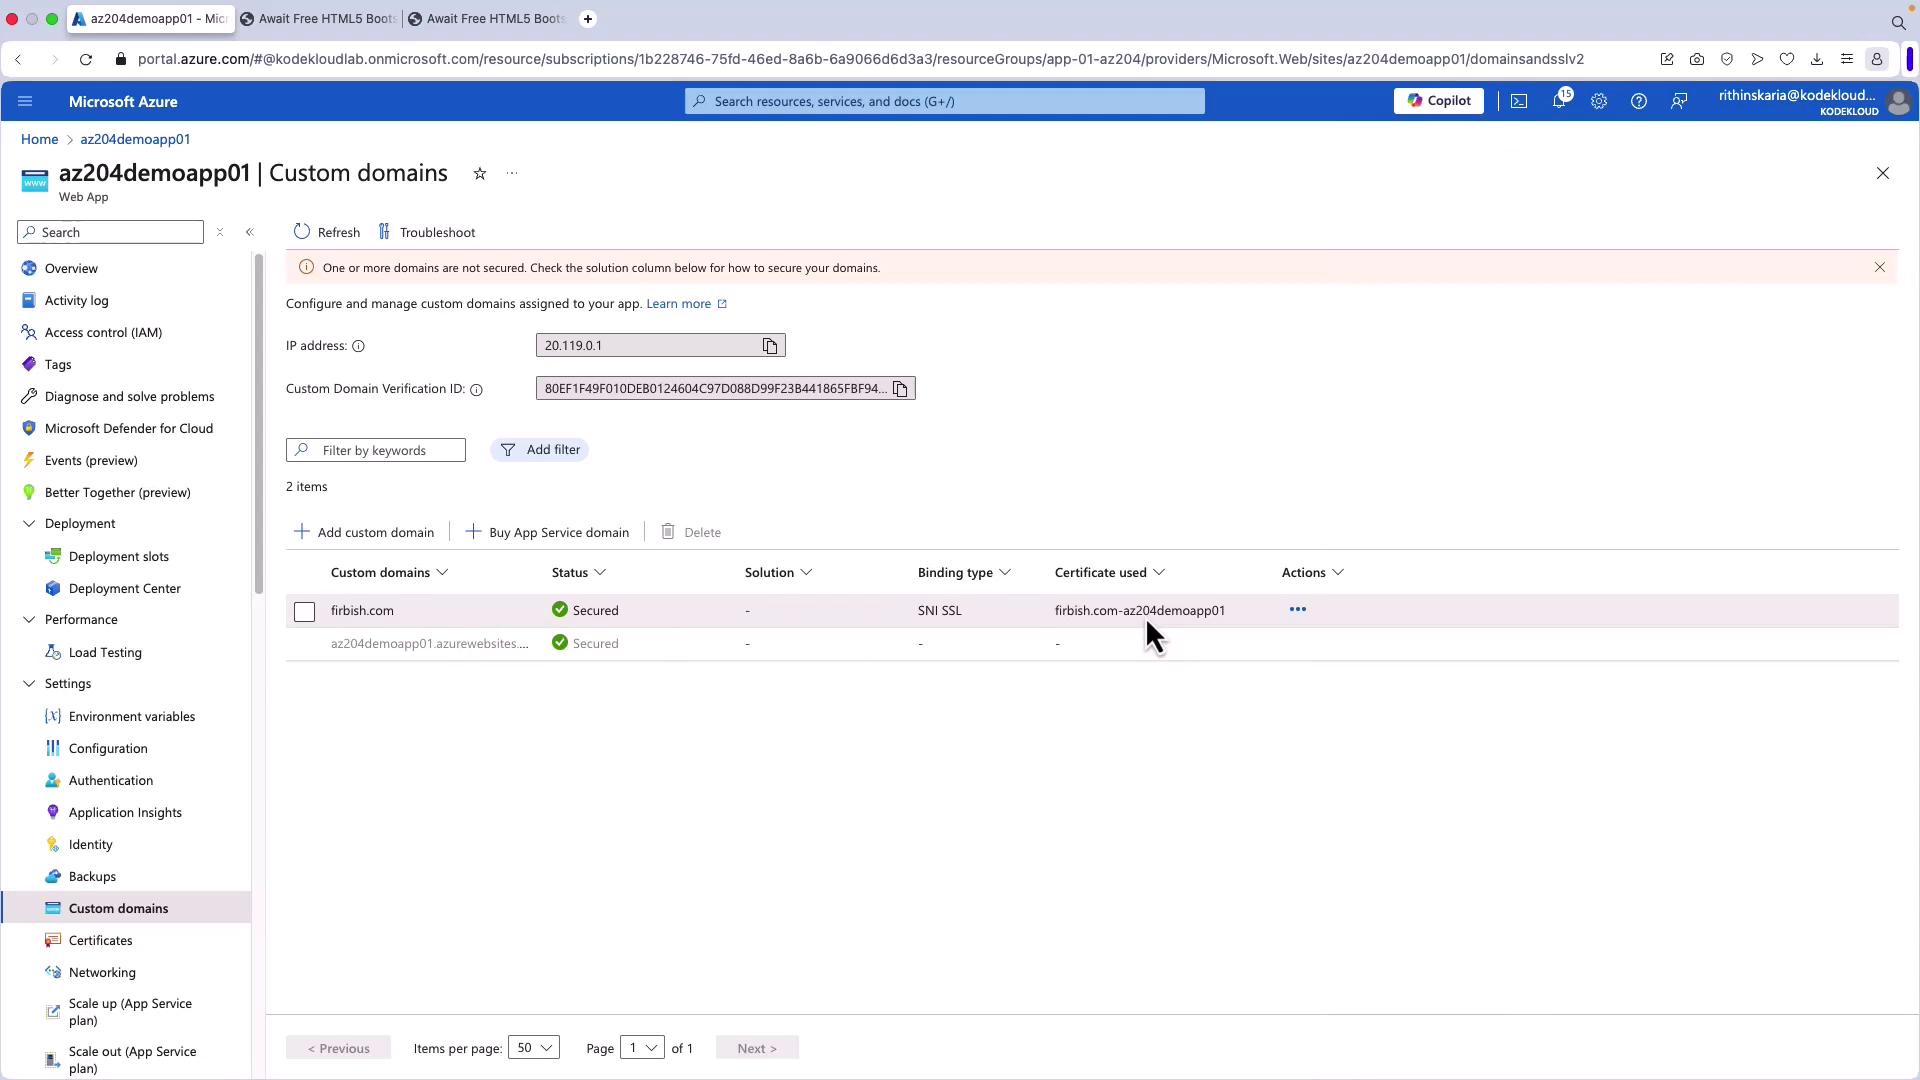The height and width of the screenshot is (1080, 1920).
Task: Open portal settings gear
Action: point(1599,101)
